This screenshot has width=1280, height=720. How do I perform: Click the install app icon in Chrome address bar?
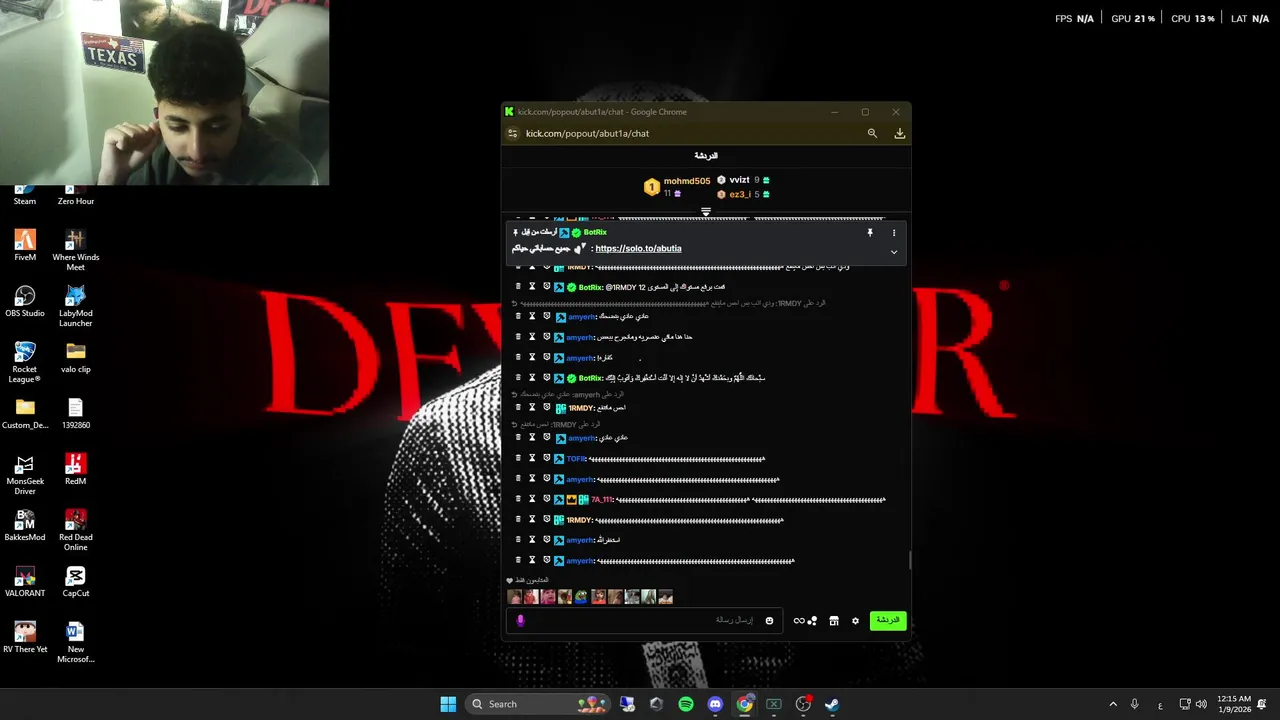pyautogui.click(x=900, y=133)
